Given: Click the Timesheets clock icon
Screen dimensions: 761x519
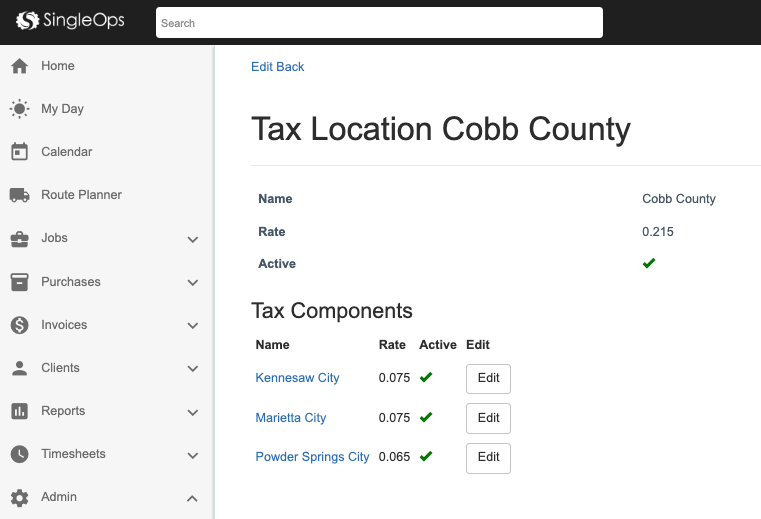Looking at the screenshot, I should point(19,454).
